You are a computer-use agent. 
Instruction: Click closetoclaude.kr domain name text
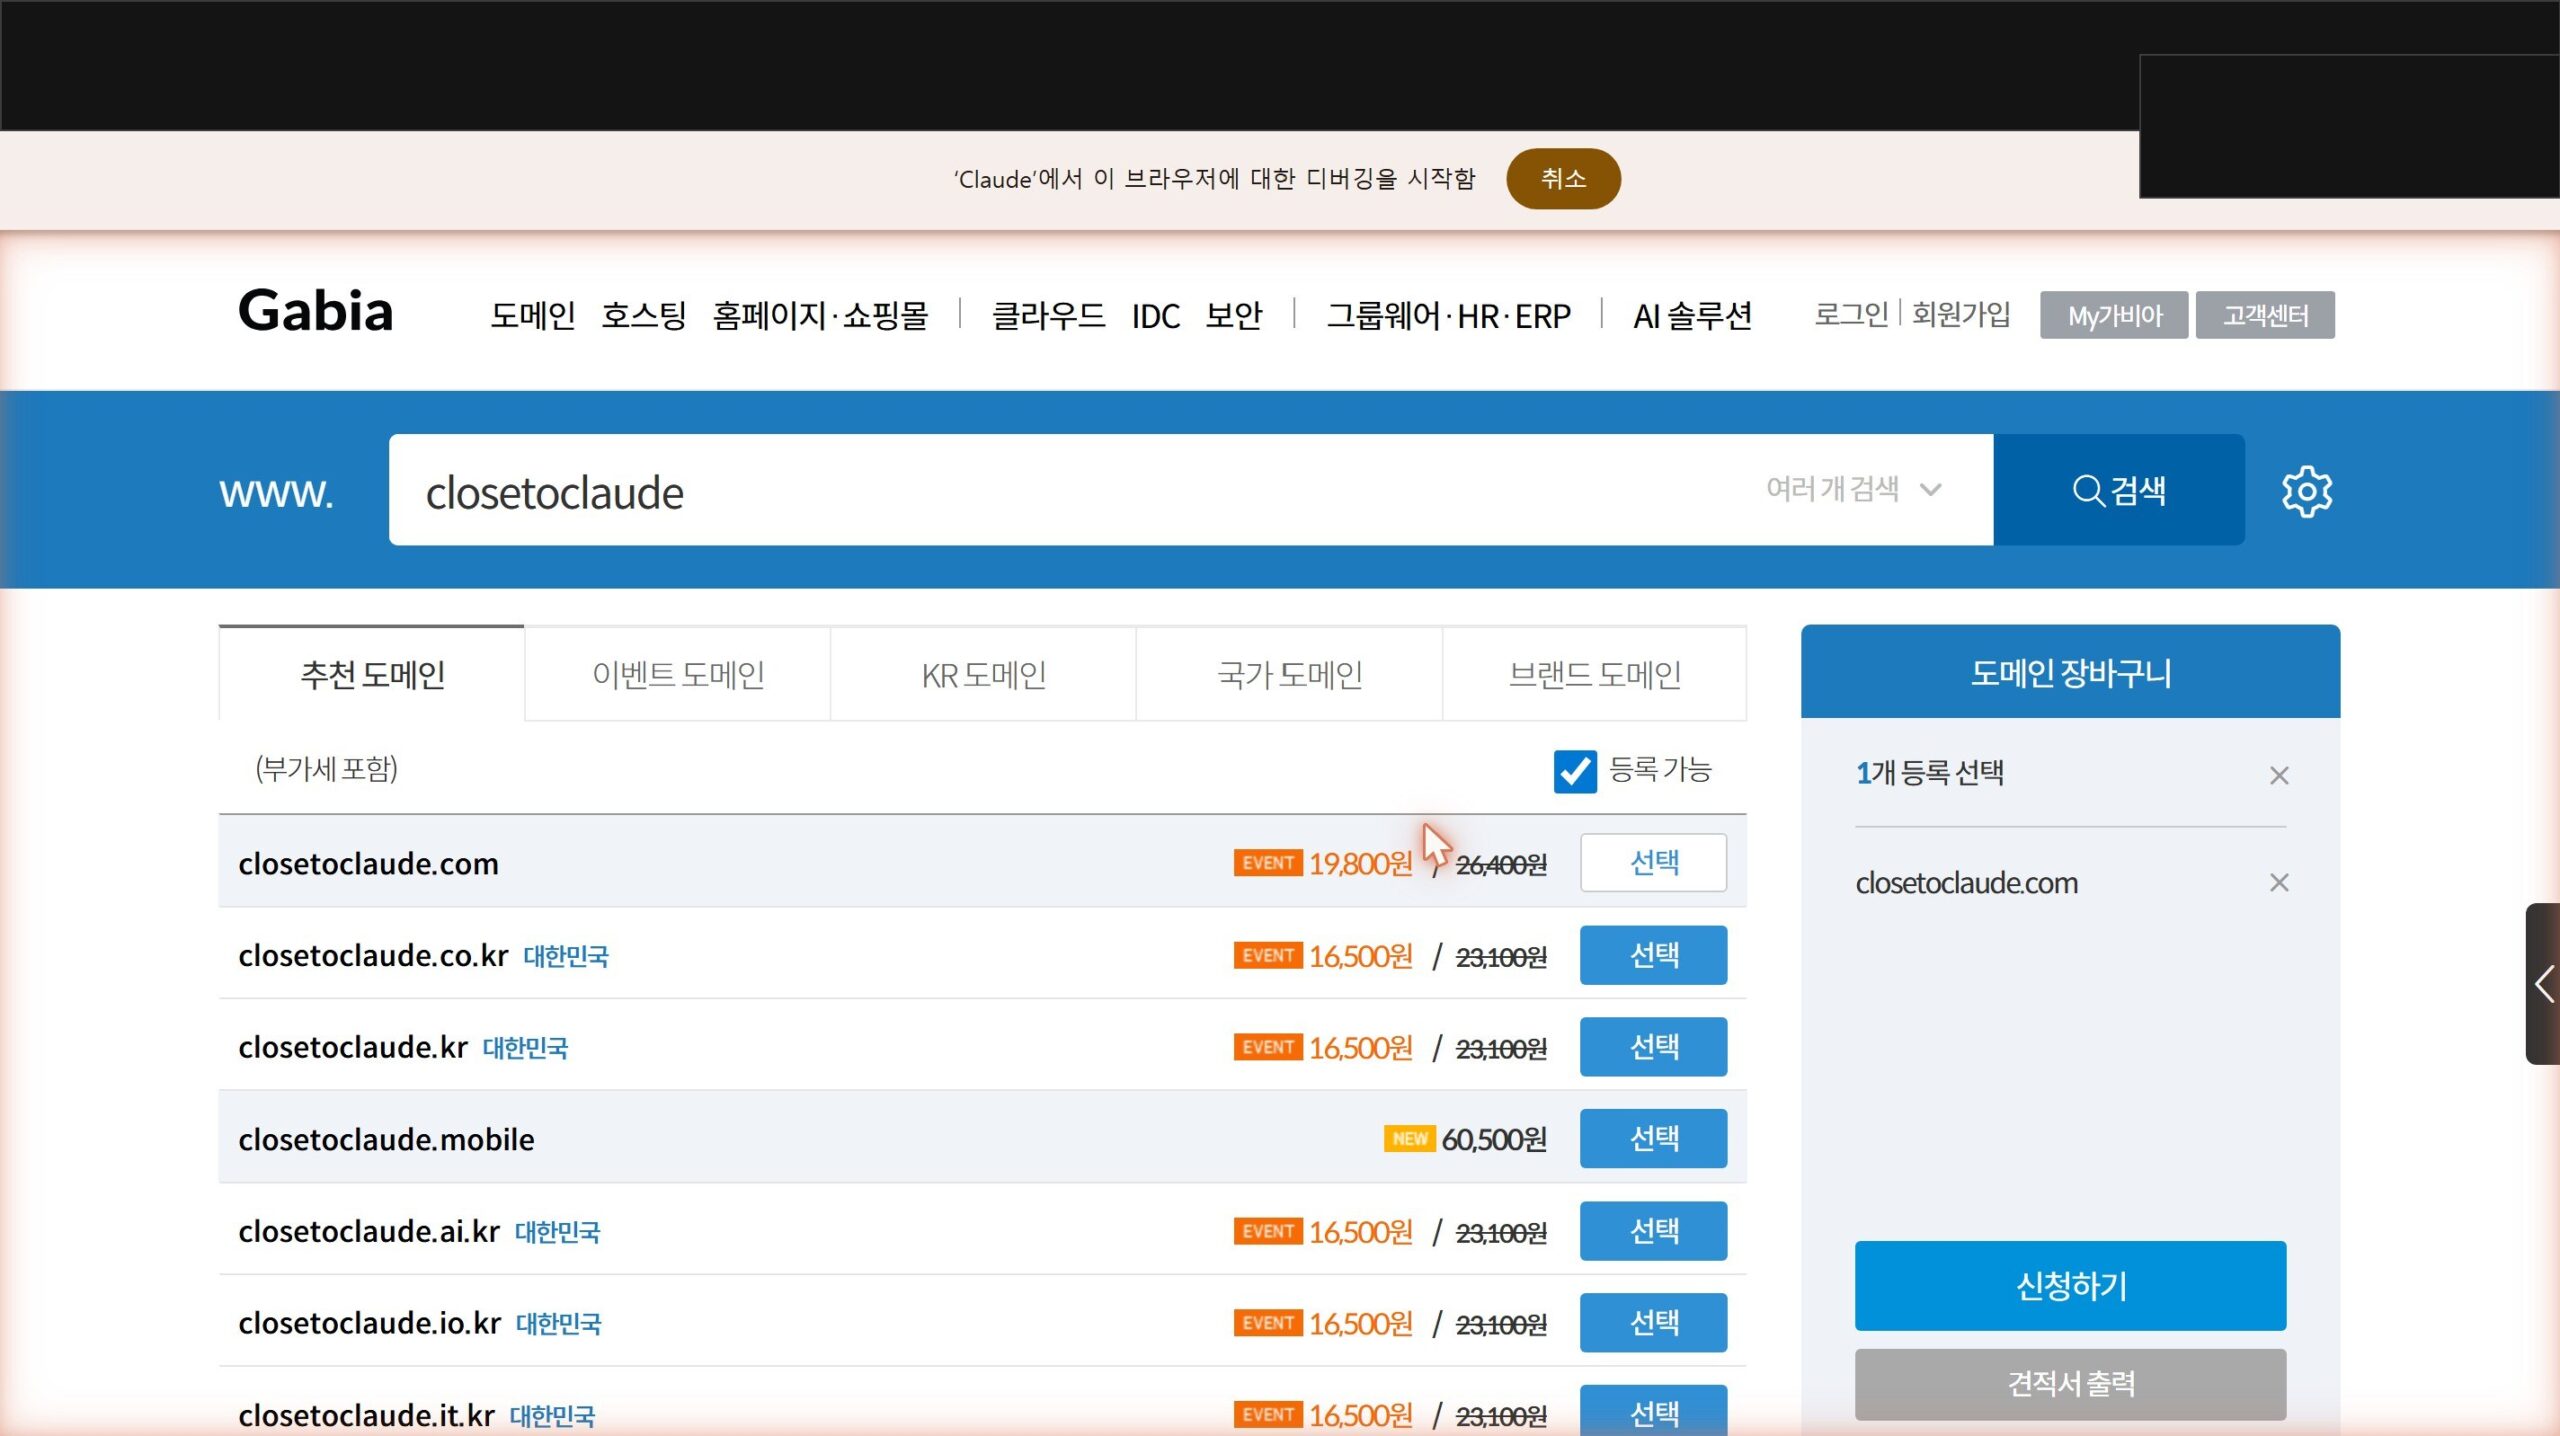tap(353, 1047)
